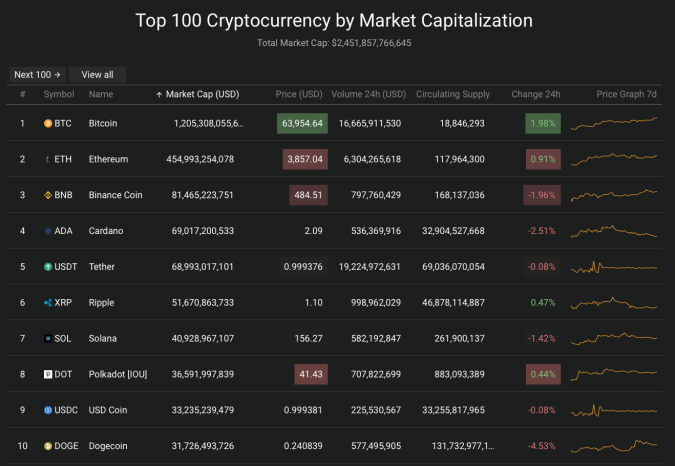Sort by rank # column header
Image resolution: width=675 pixels, height=466 pixels.
pos(22,94)
